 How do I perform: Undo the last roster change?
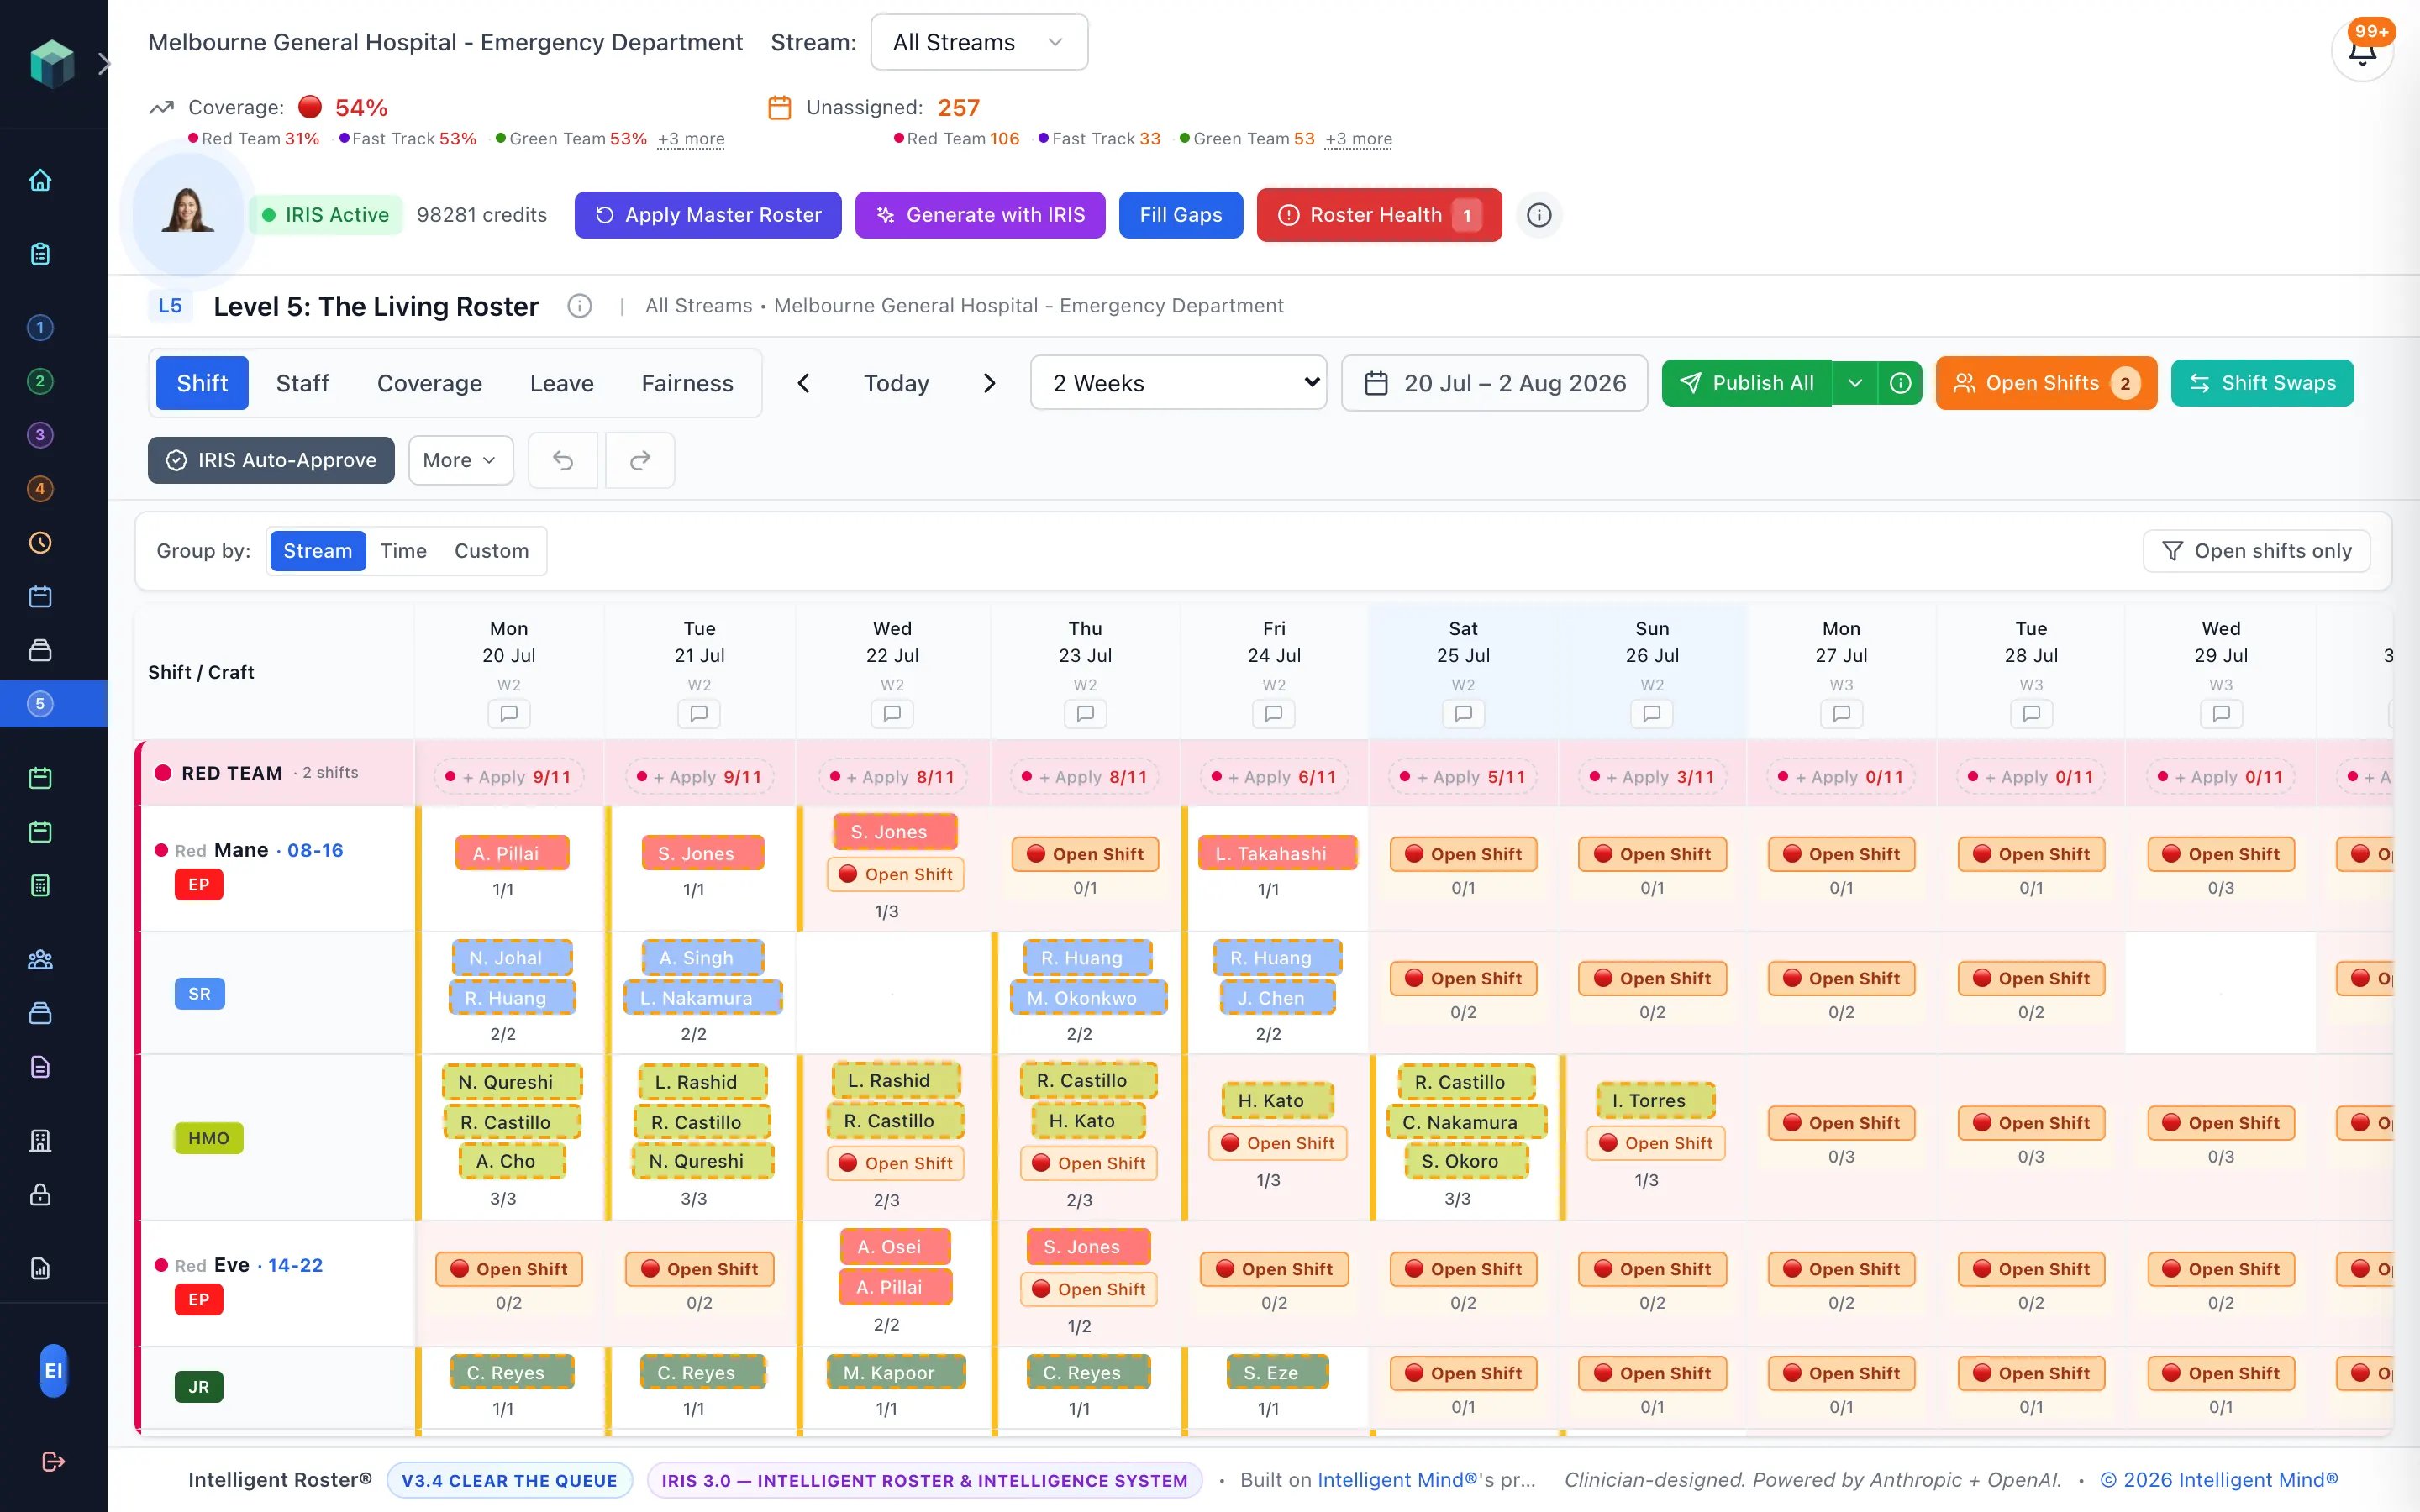[x=563, y=460]
